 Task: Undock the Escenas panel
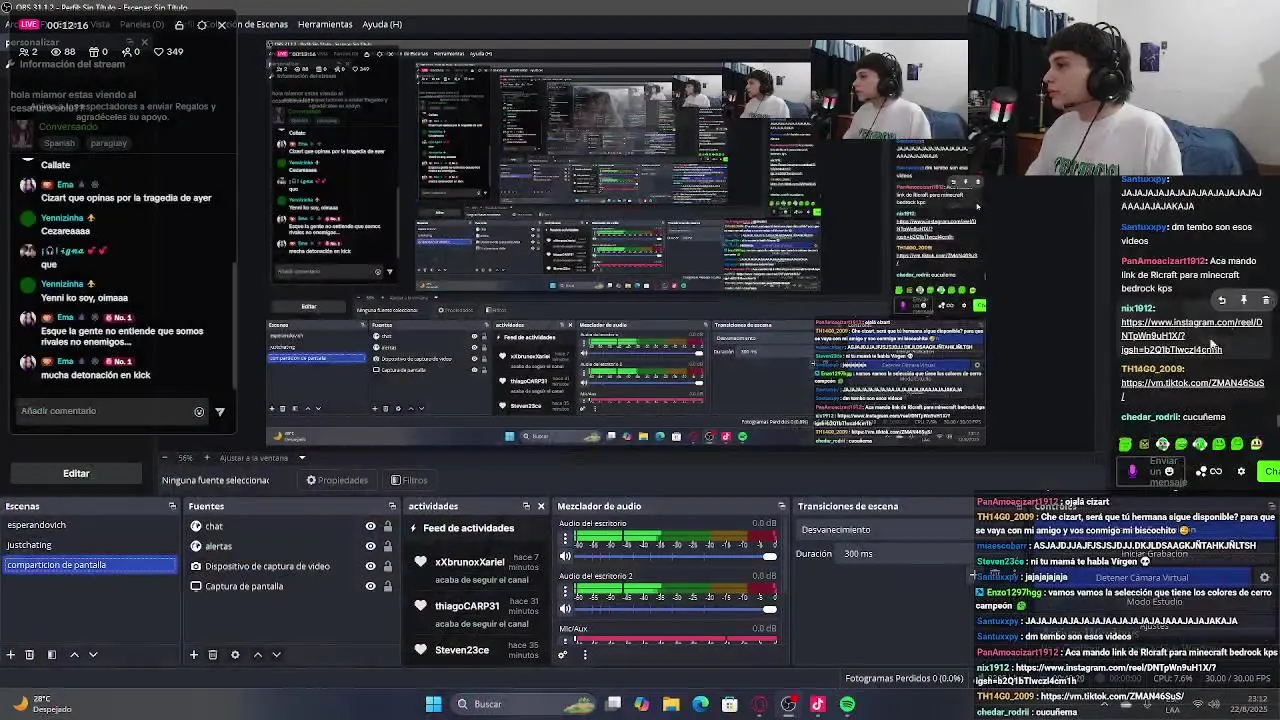point(172,506)
